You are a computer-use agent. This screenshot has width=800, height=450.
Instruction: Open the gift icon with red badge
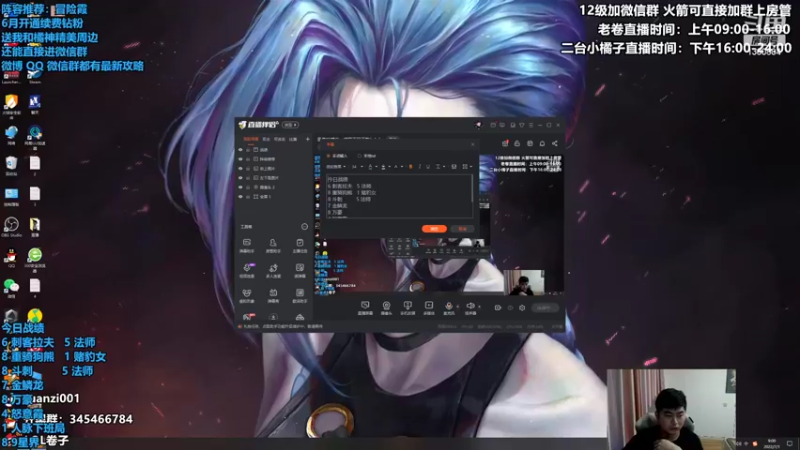click(x=505, y=143)
